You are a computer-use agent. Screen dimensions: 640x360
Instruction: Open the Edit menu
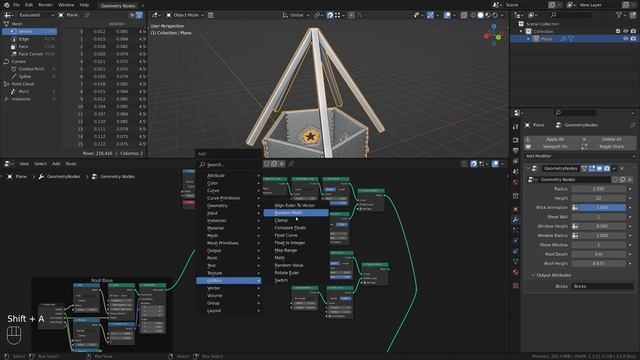pyautogui.click(x=29, y=5)
